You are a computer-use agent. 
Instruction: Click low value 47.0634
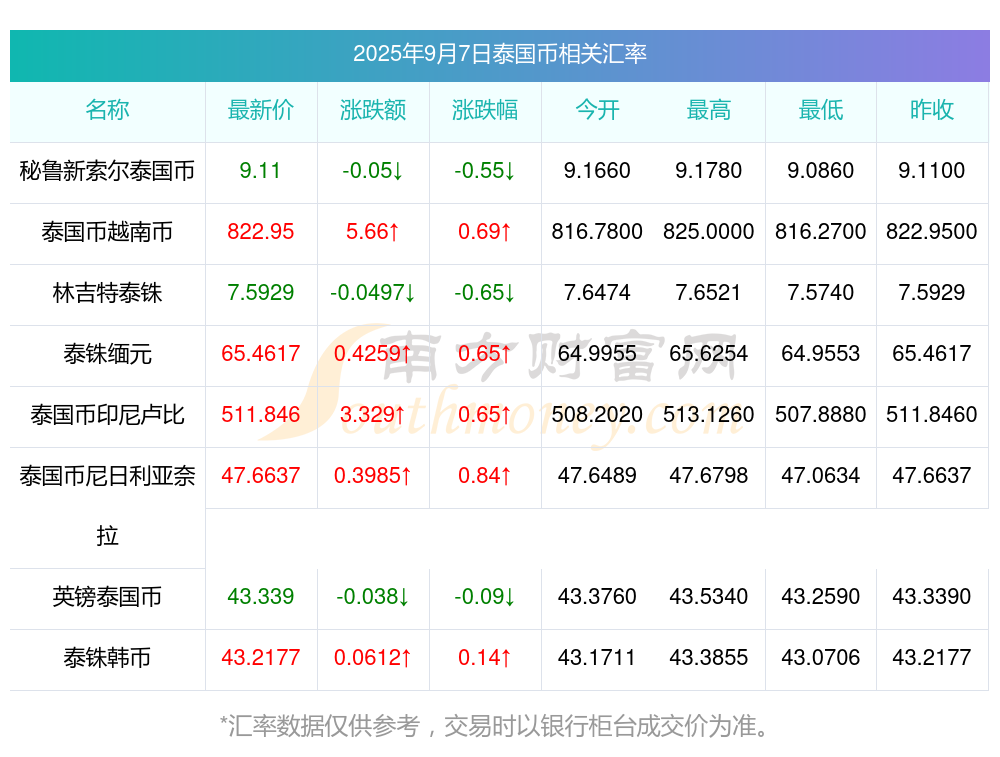pos(821,475)
